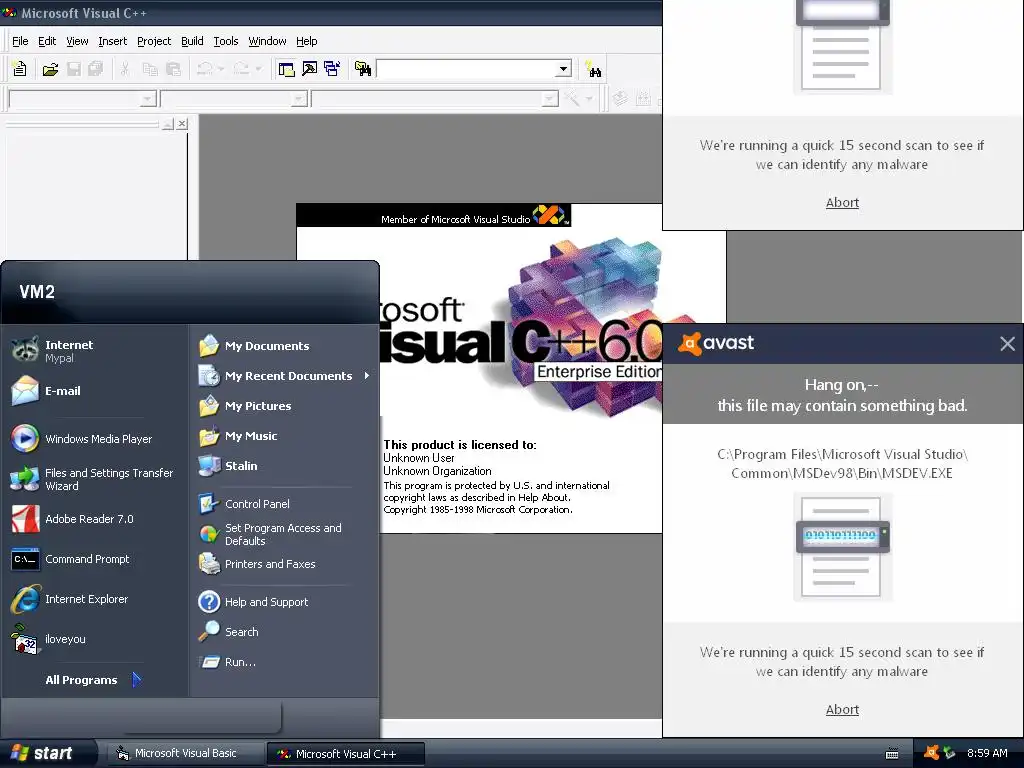Open the Find combo box dropdown arrow
Viewport: 1024px width, 768px height.
pos(564,69)
